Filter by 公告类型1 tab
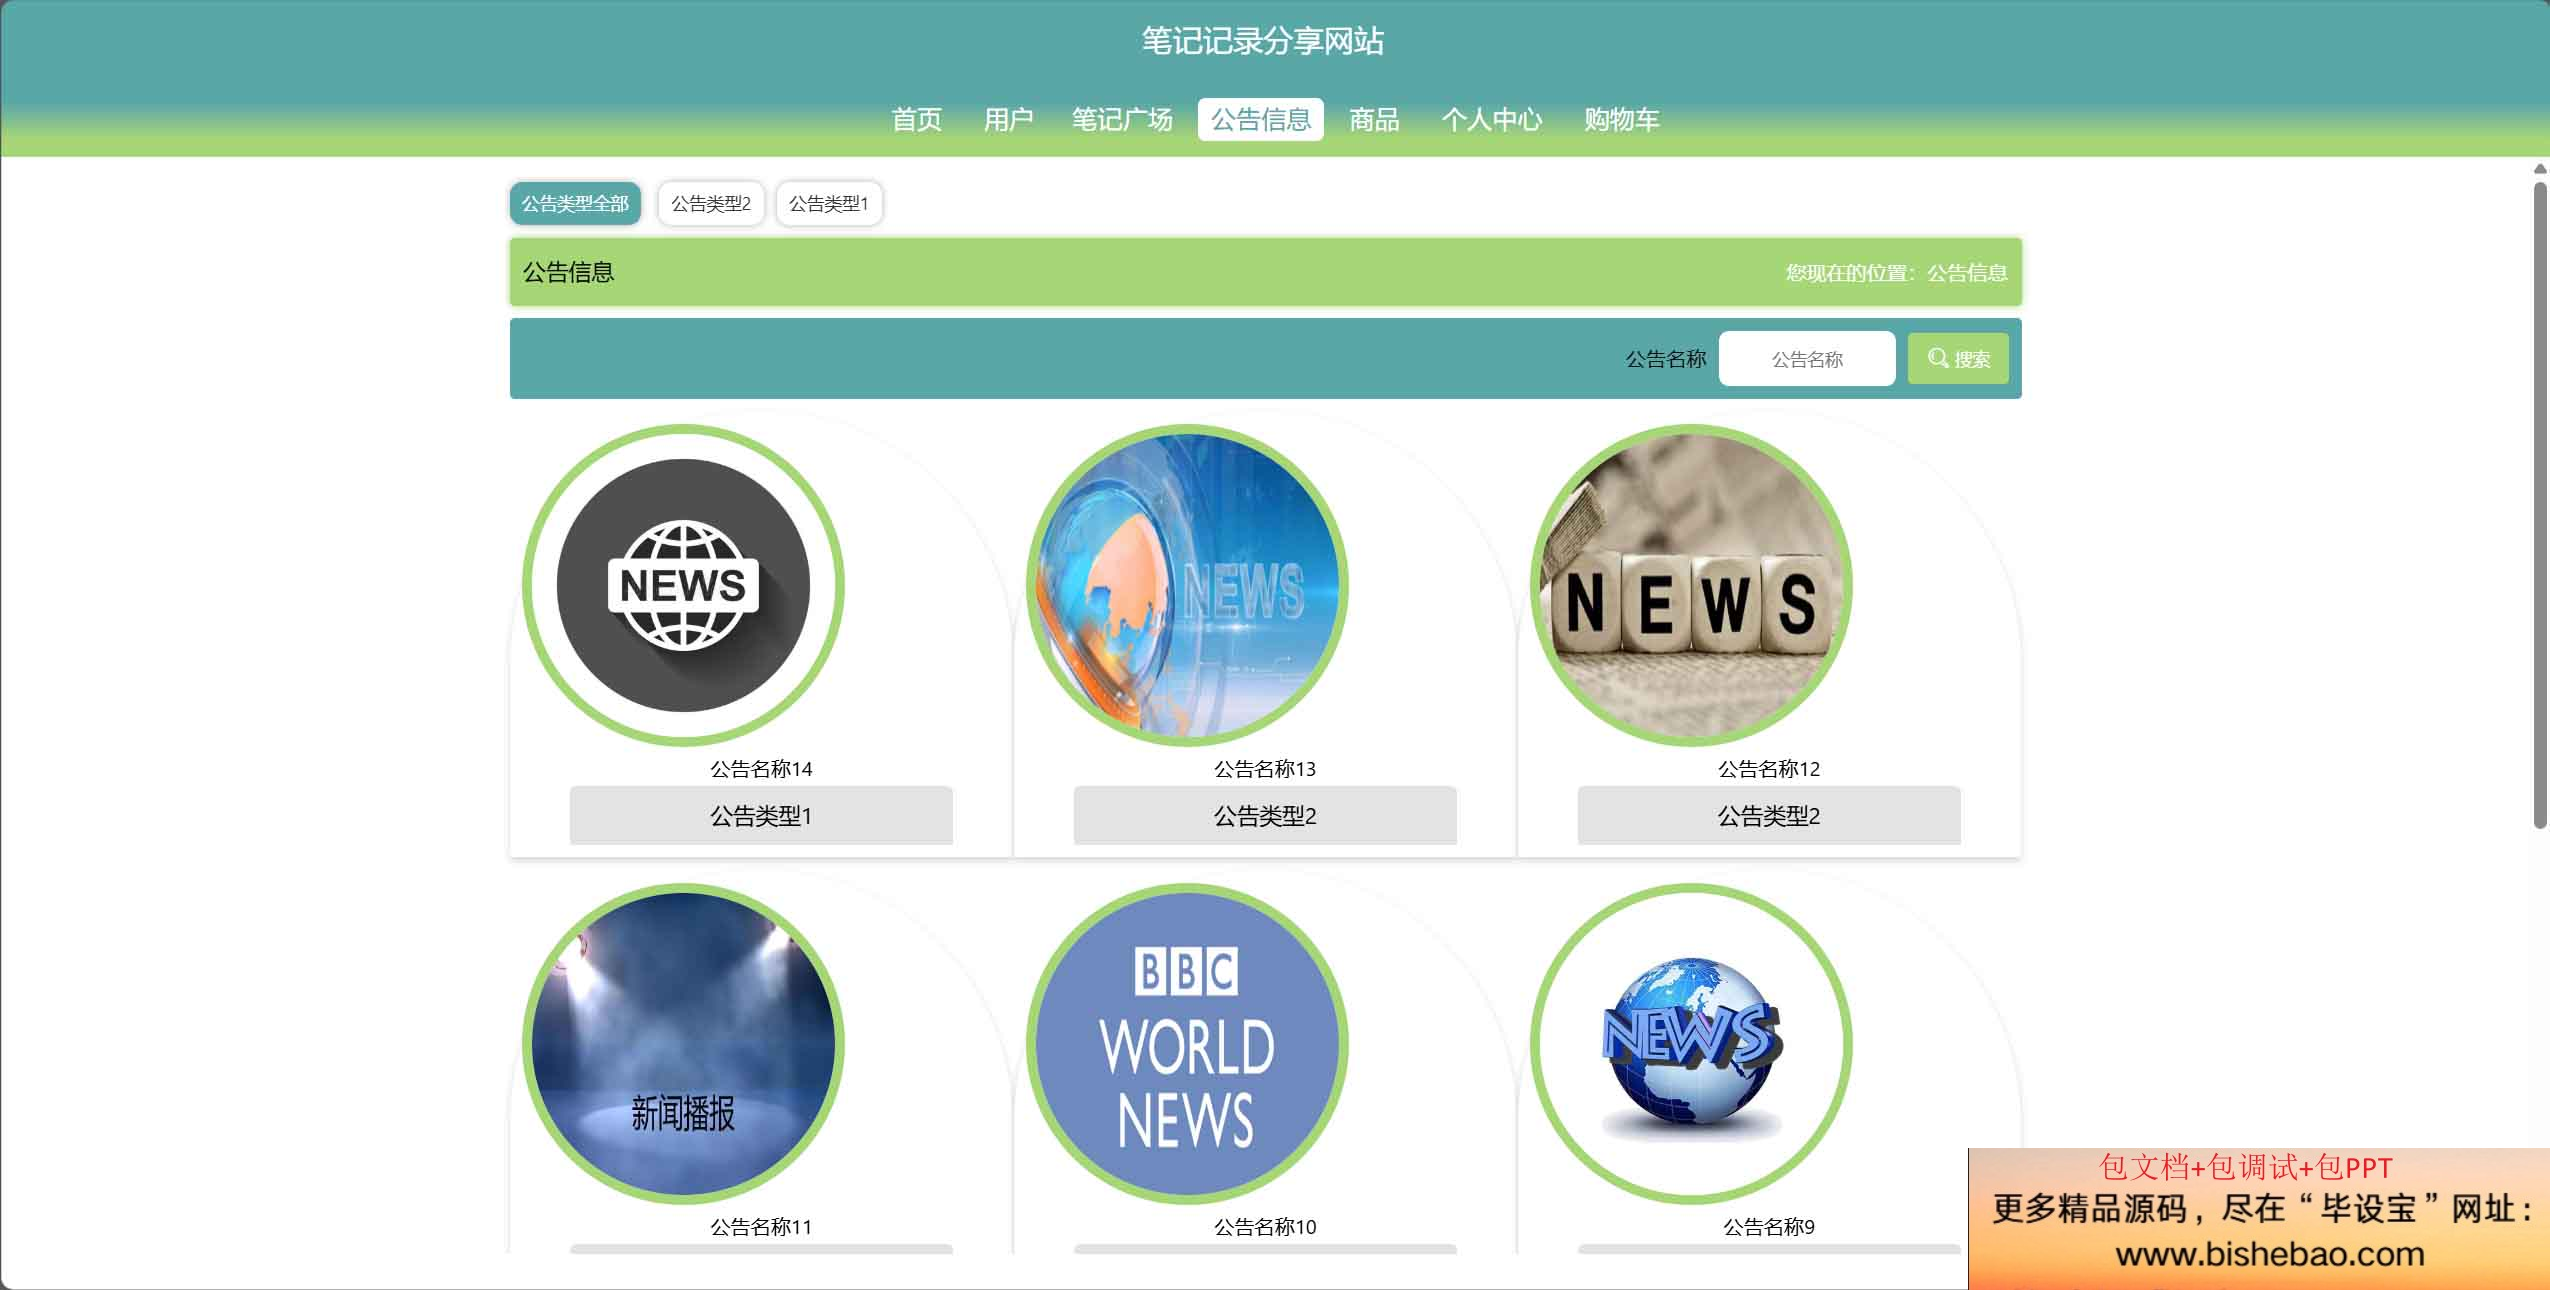Image resolution: width=2550 pixels, height=1290 pixels. point(829,204)
